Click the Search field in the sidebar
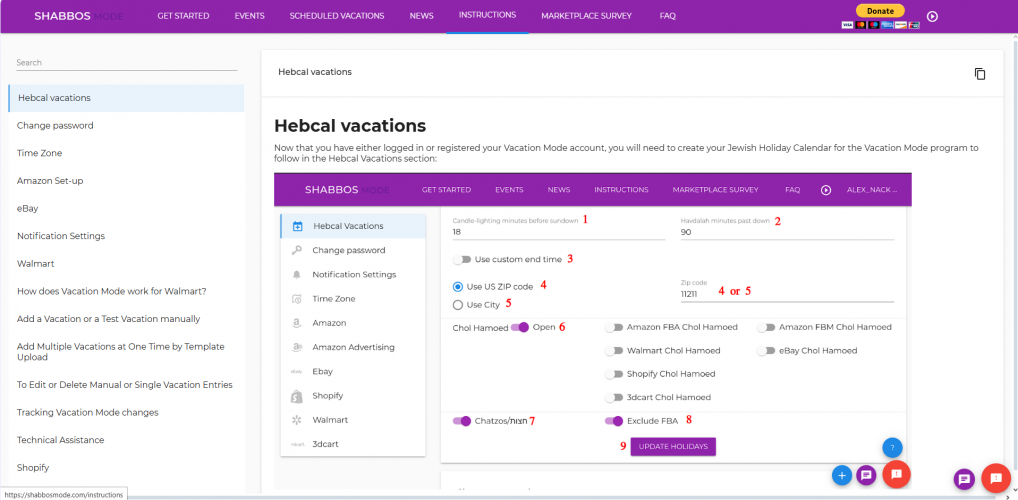The image size is (1018, 500). coord(126,63)
